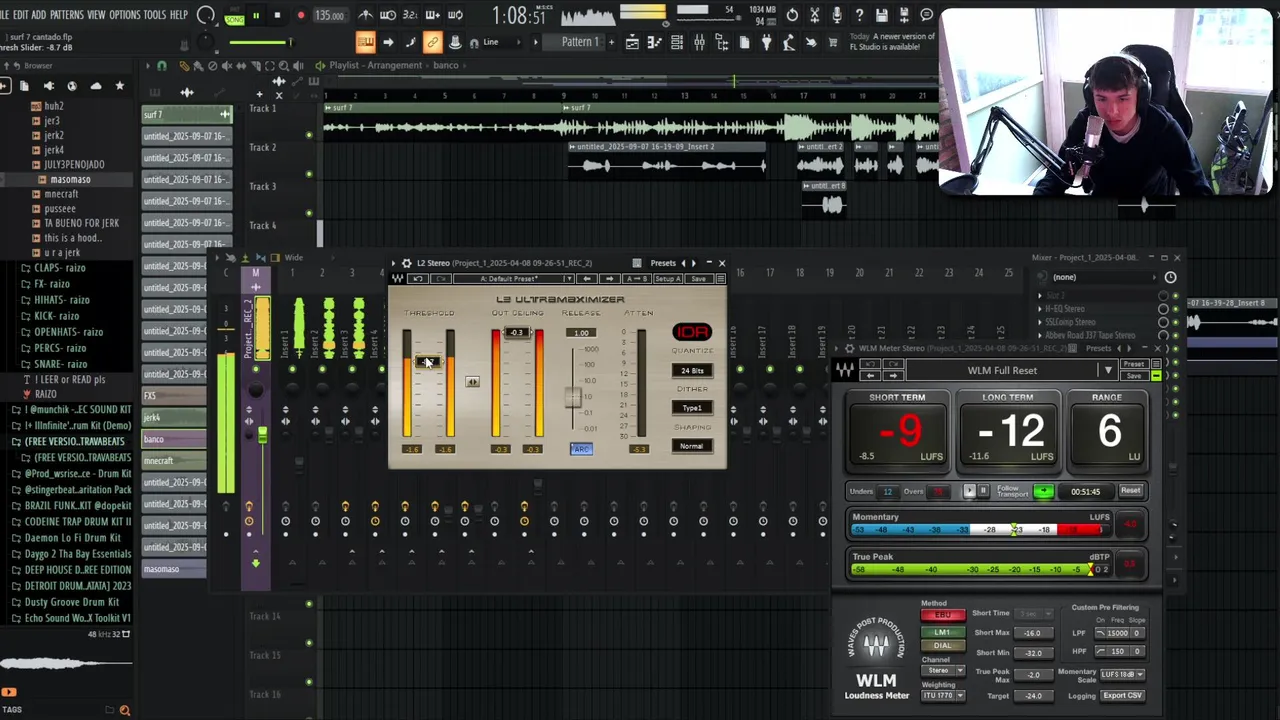Click the Browser search magnifier icon
Viewport: 1280px width, 720px height.
pyautogui.click(x=125, y=710)
